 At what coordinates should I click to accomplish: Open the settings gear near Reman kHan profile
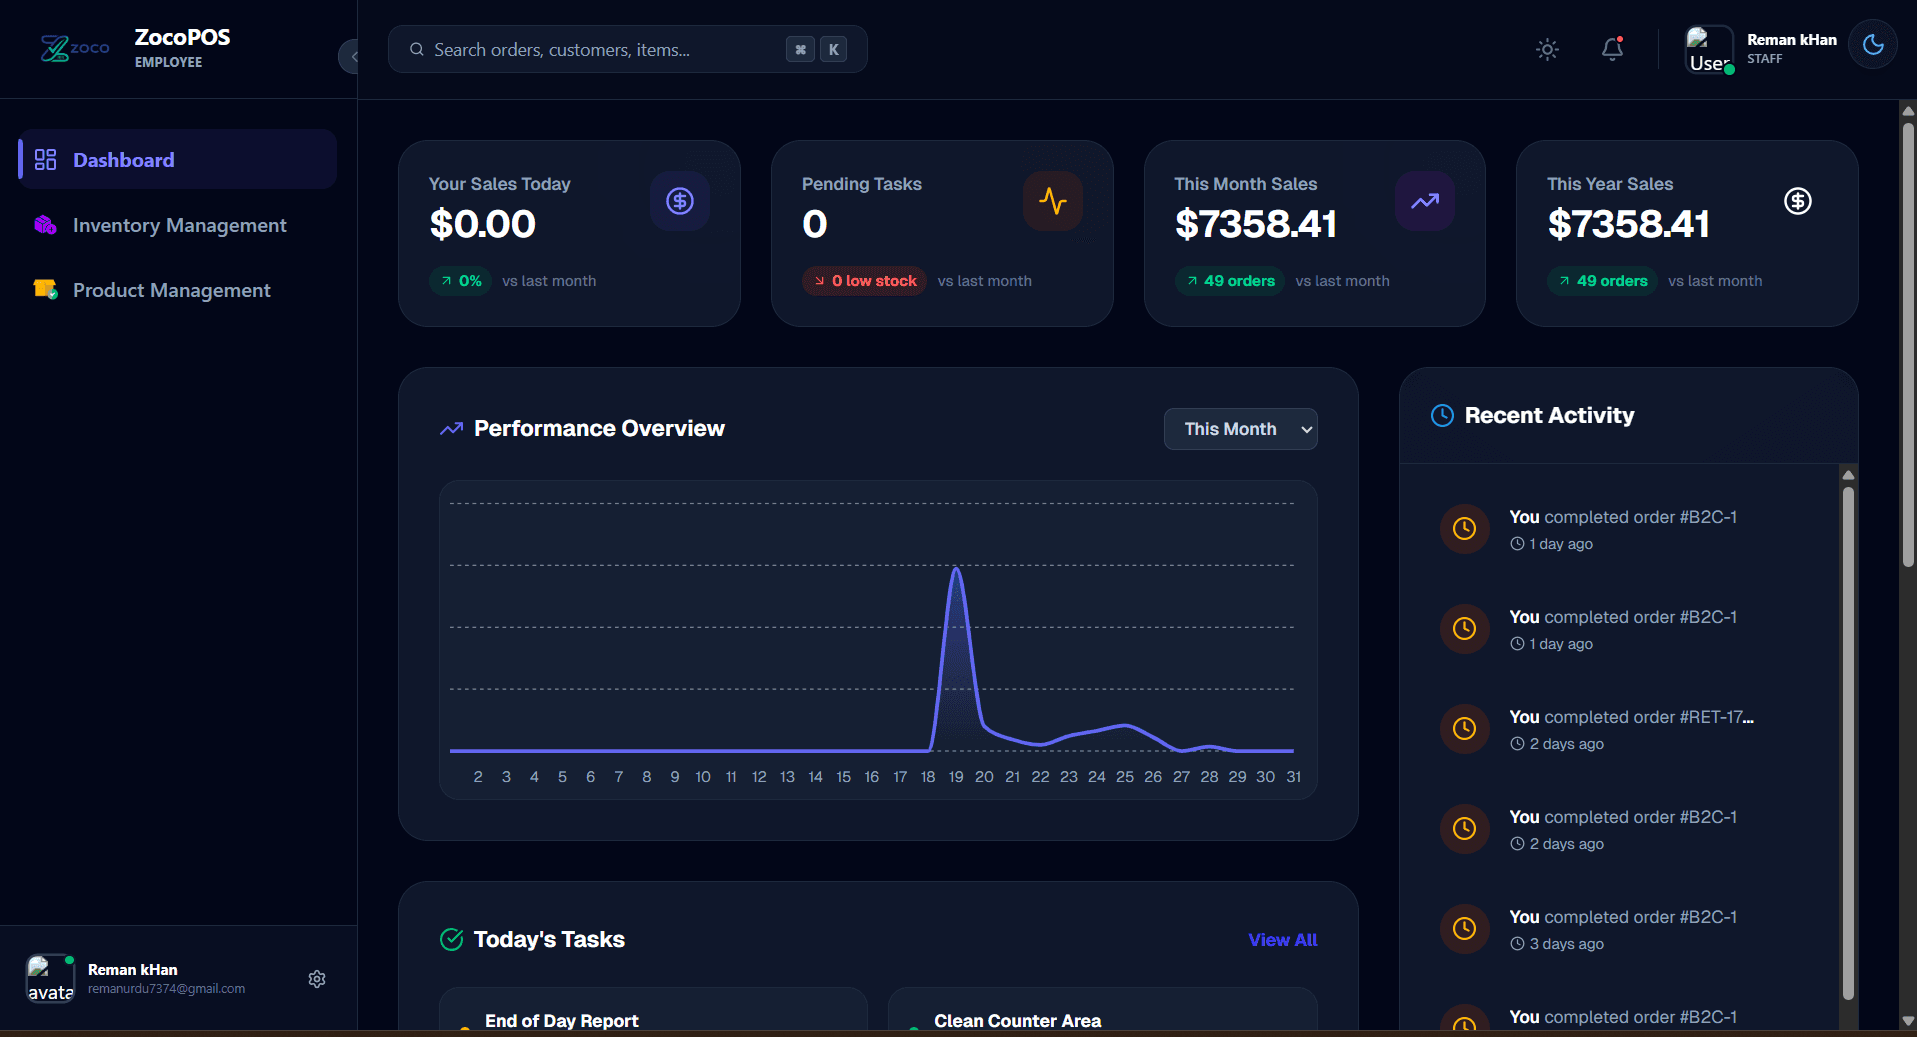316,979
